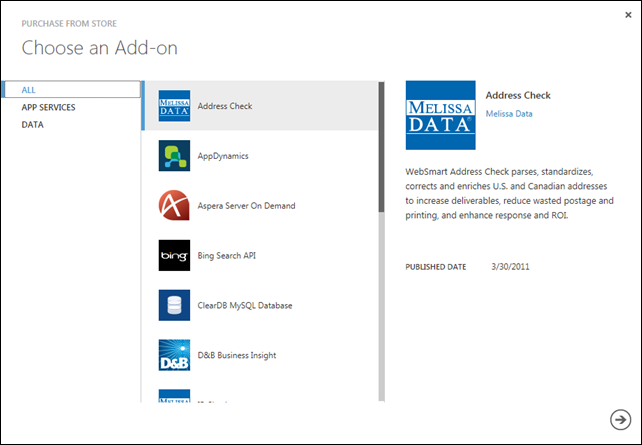Click the WebSmart Address Check description text
The width and height of the screenshot is (642, 445).
click(x=509, y=193)
